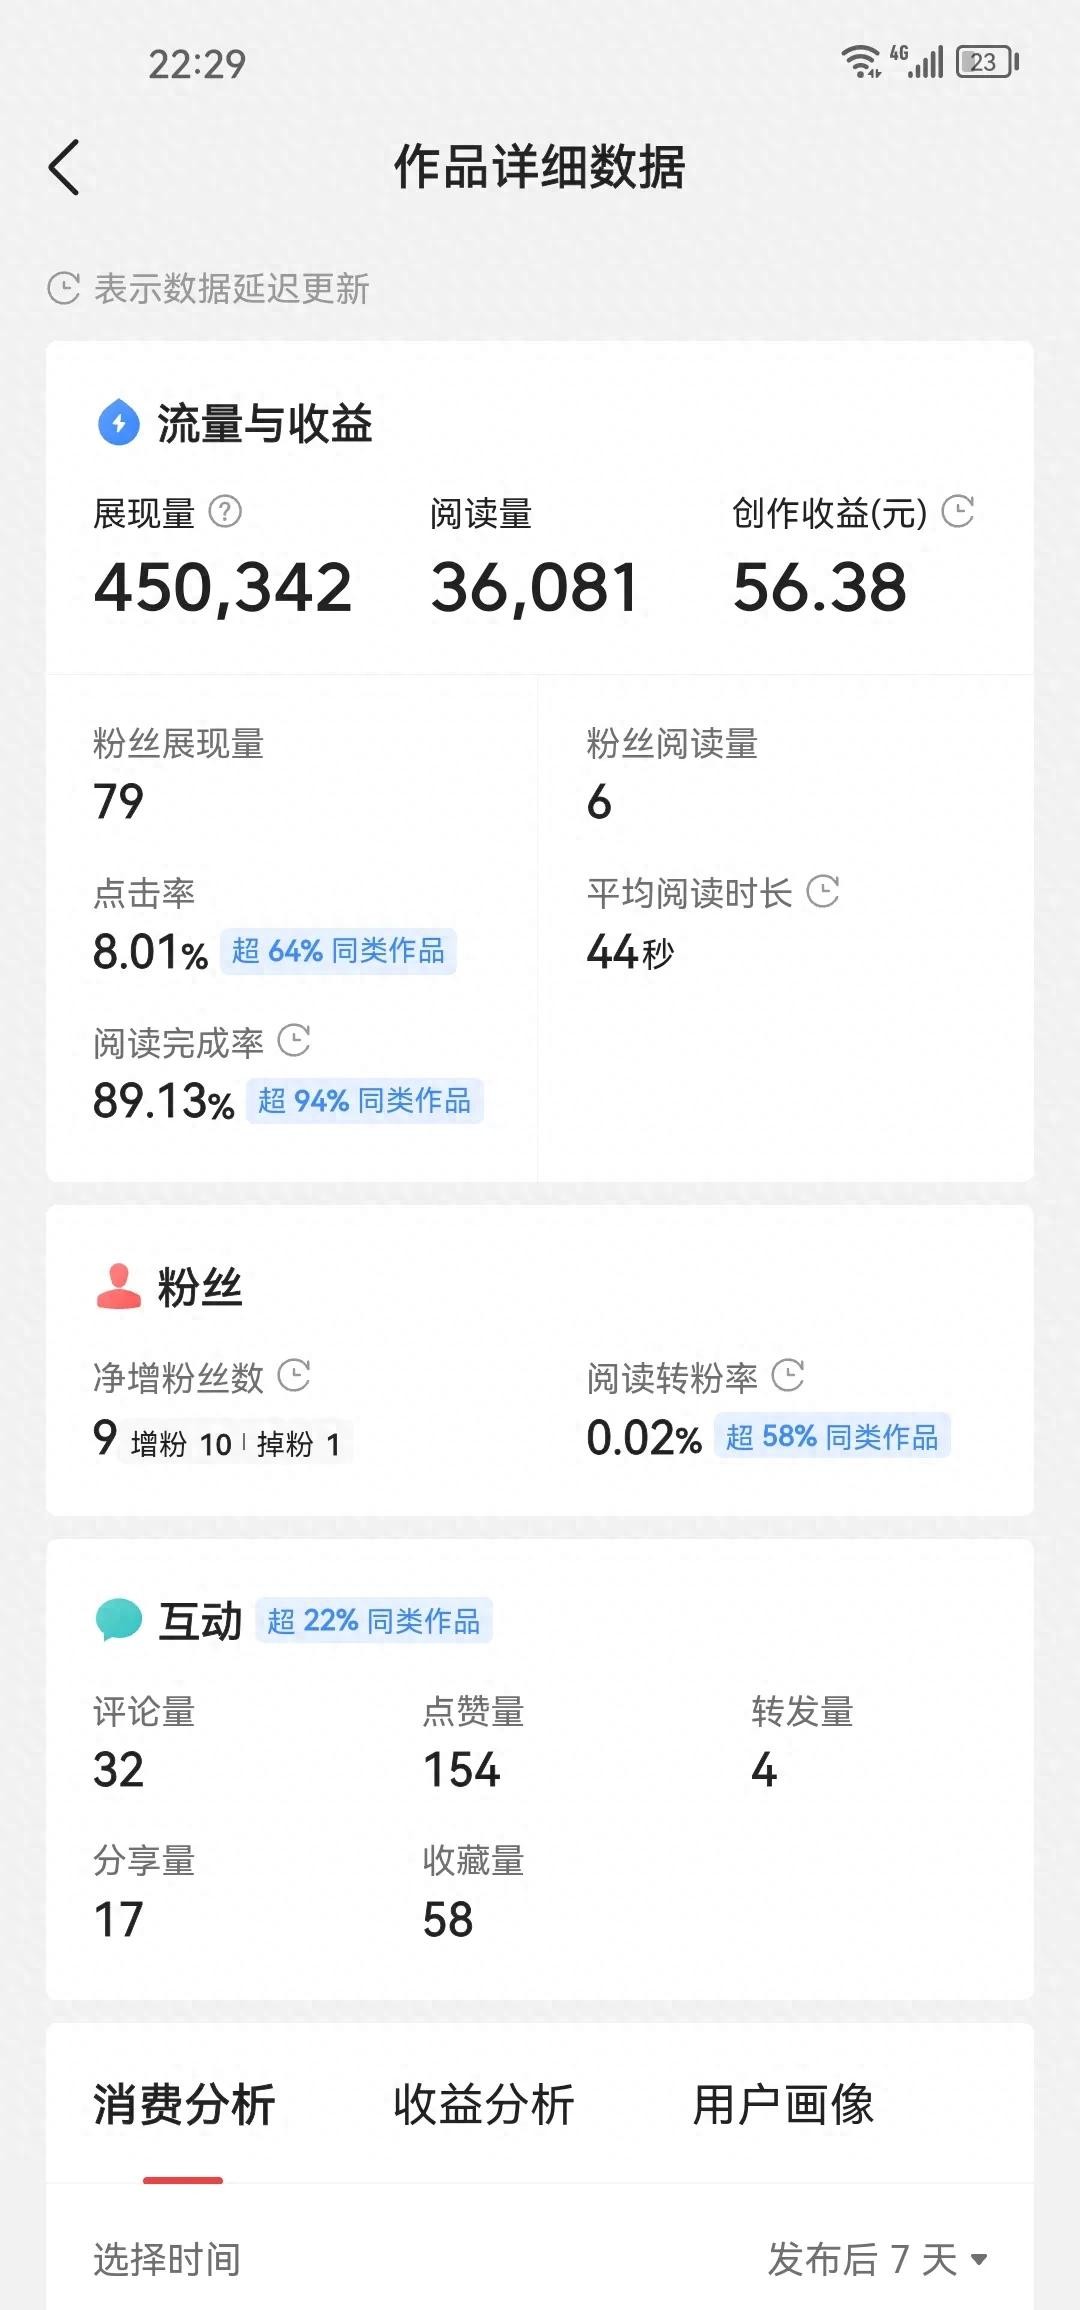The image size is (1080, 2310).
Task: Tap the delayed-update clock icon at top
Action: (x=64, y=289)
